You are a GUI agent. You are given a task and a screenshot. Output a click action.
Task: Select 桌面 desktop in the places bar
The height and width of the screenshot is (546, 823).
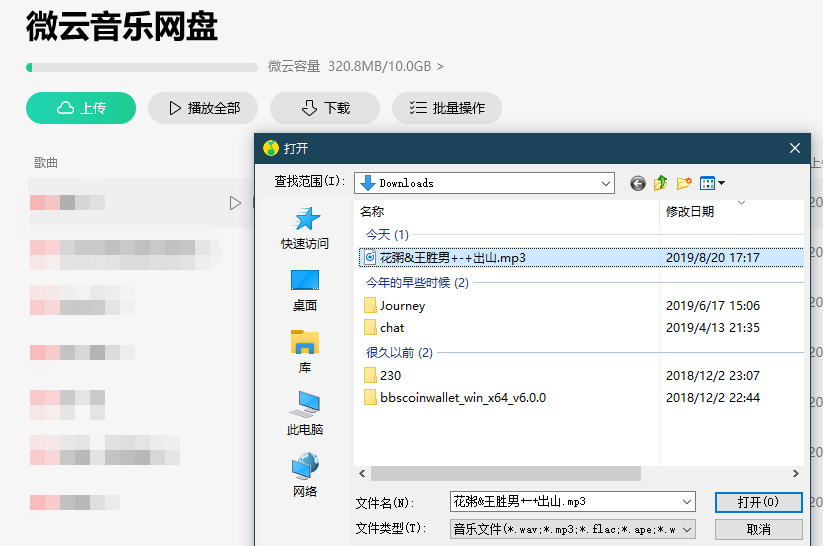click(305, 290)
